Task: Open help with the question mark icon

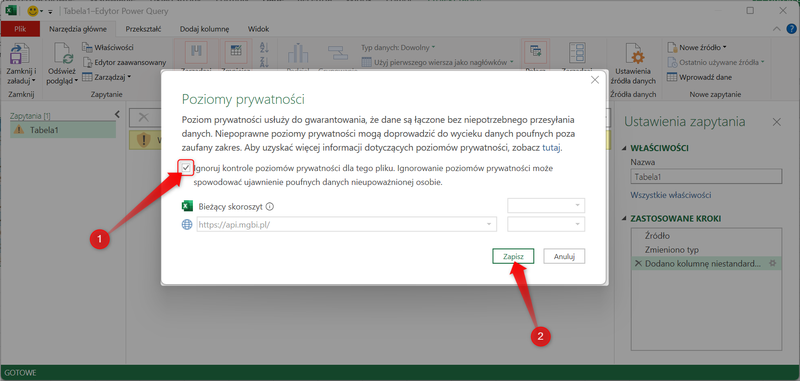Action: (x=790, y=29)
